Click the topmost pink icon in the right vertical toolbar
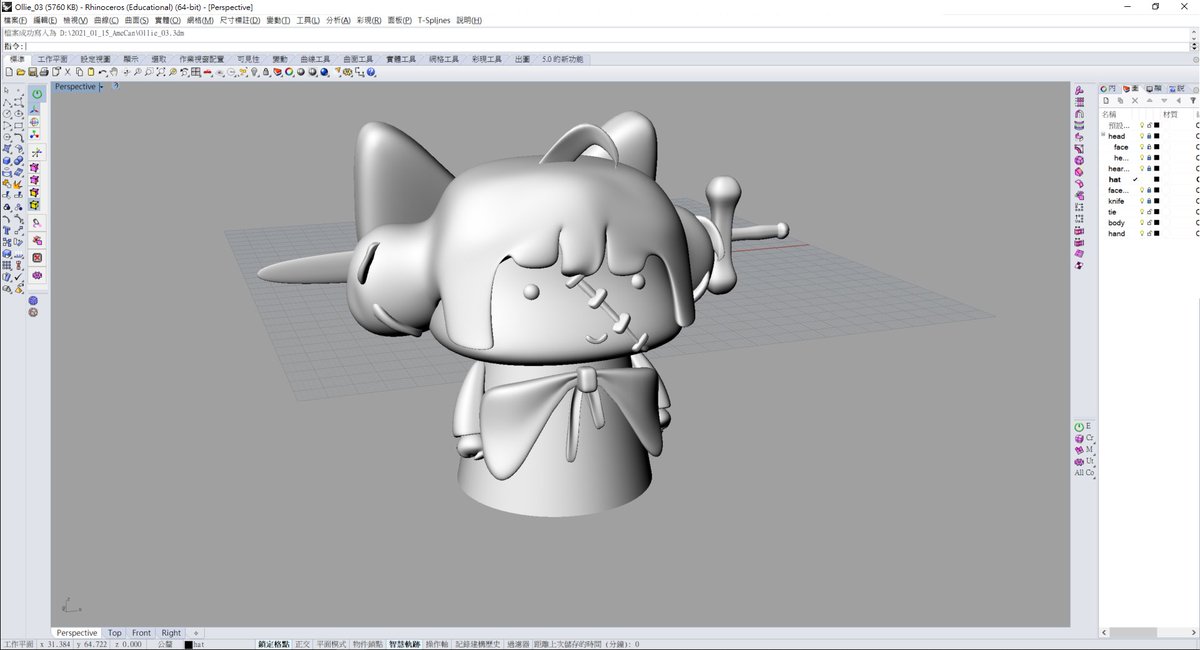Viewport: 1200px width, 650px height. click(1079, 90)
